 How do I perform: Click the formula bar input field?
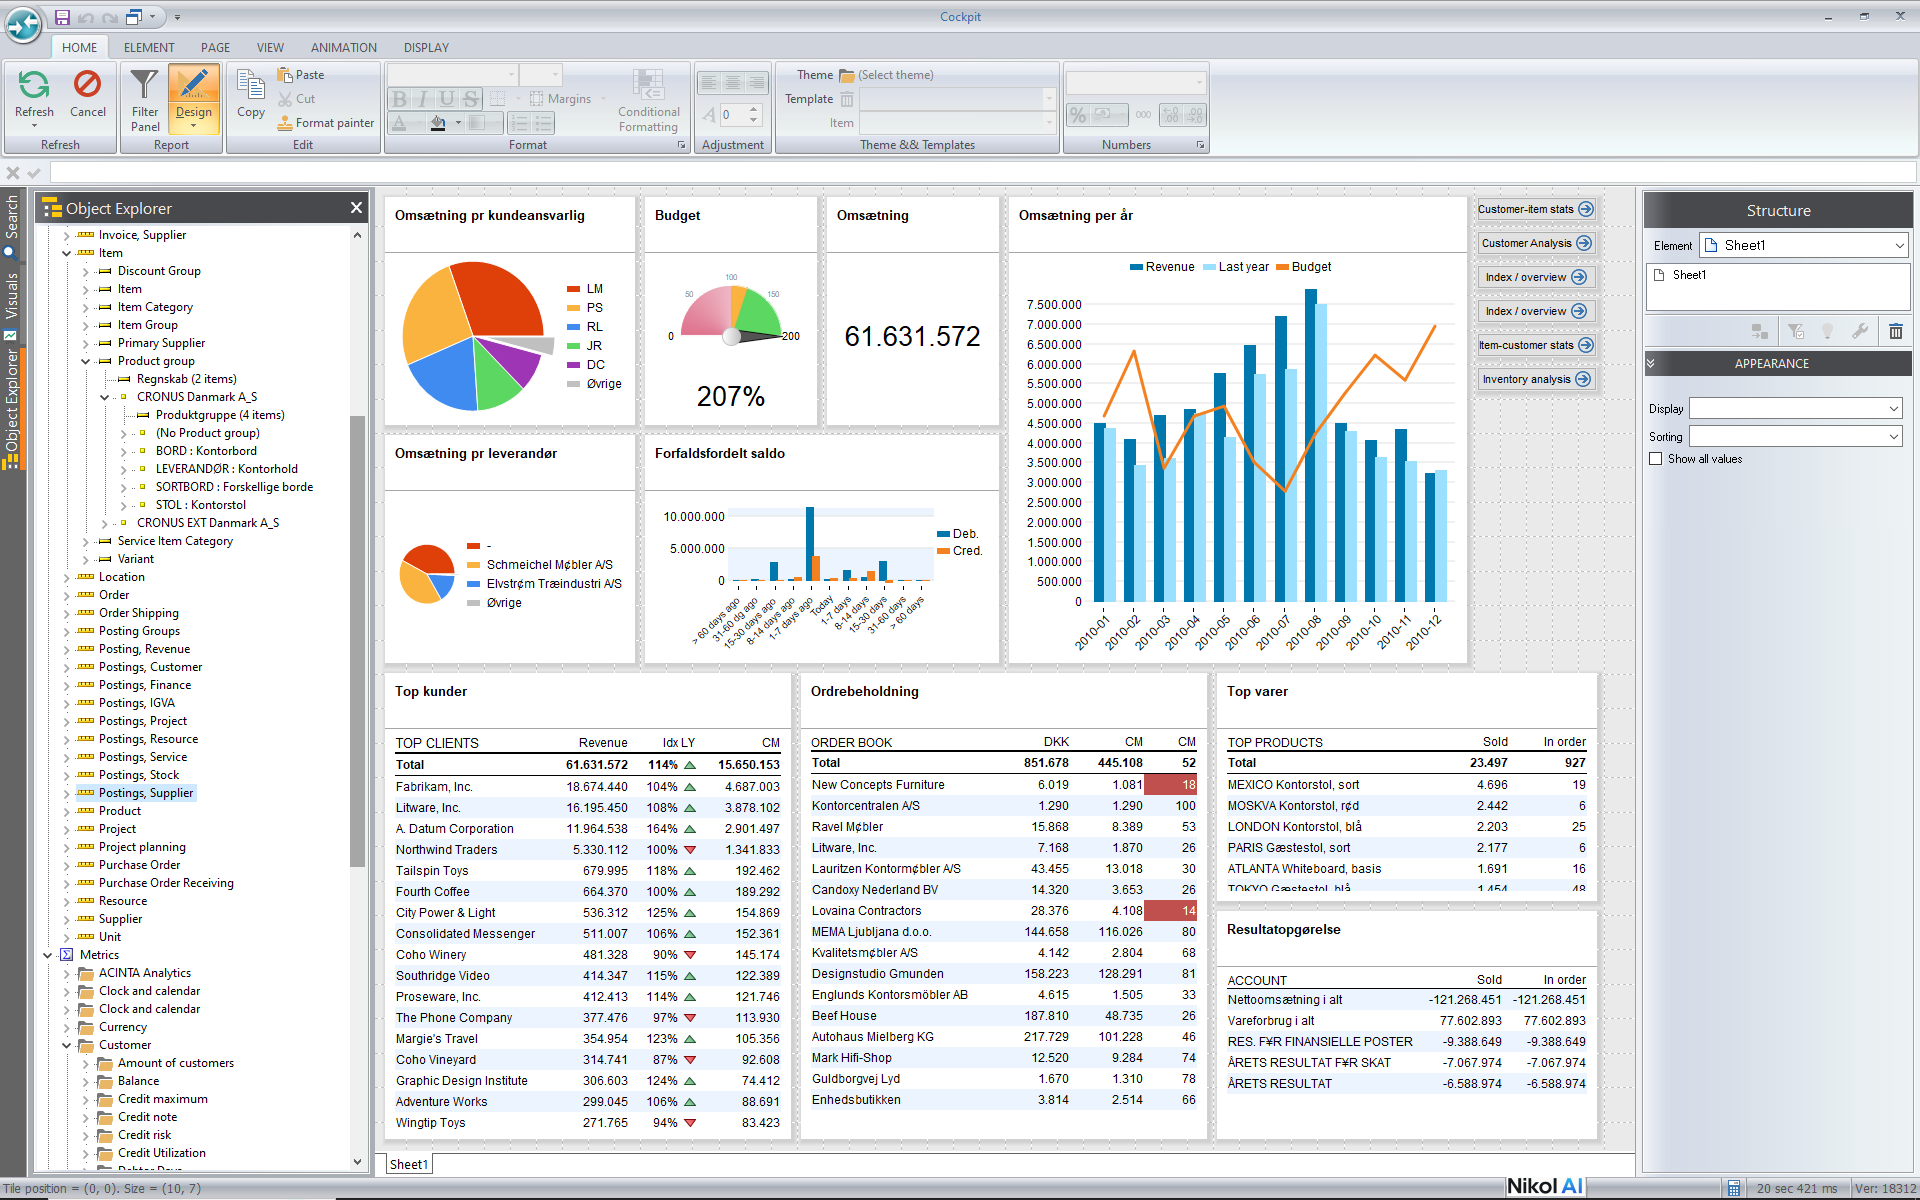982,172
